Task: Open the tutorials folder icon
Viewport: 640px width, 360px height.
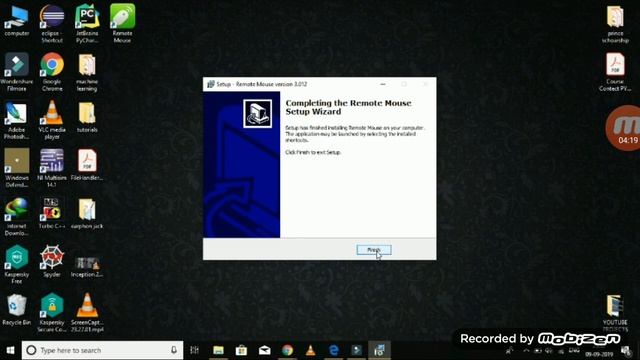Action: click(x=87, y=118)
